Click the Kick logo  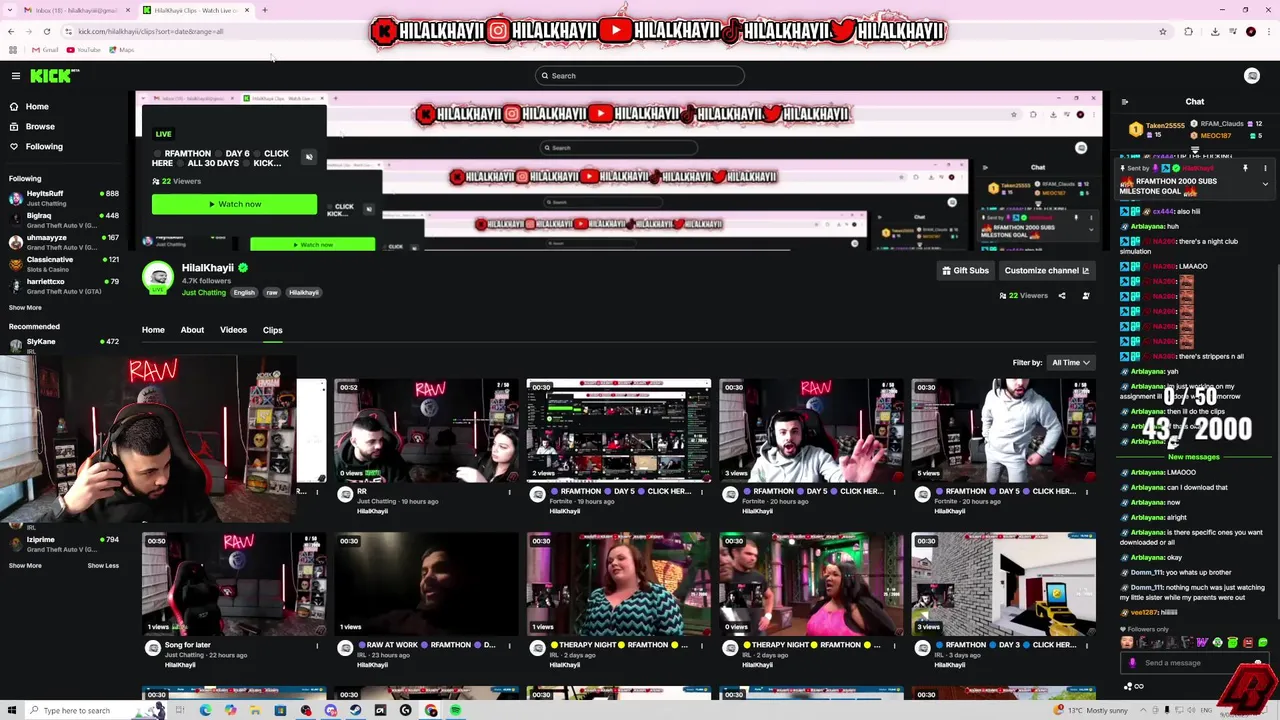coord(53,76)
